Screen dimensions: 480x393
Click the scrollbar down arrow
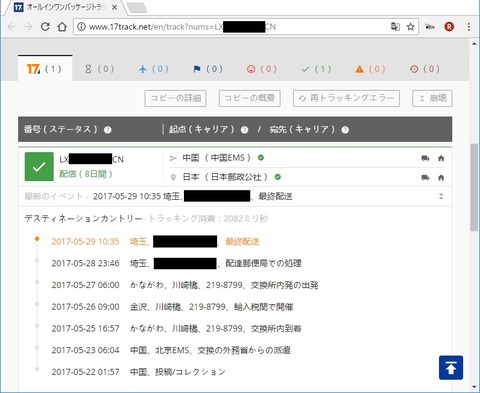pyautogui.click(x=474, y=387)
